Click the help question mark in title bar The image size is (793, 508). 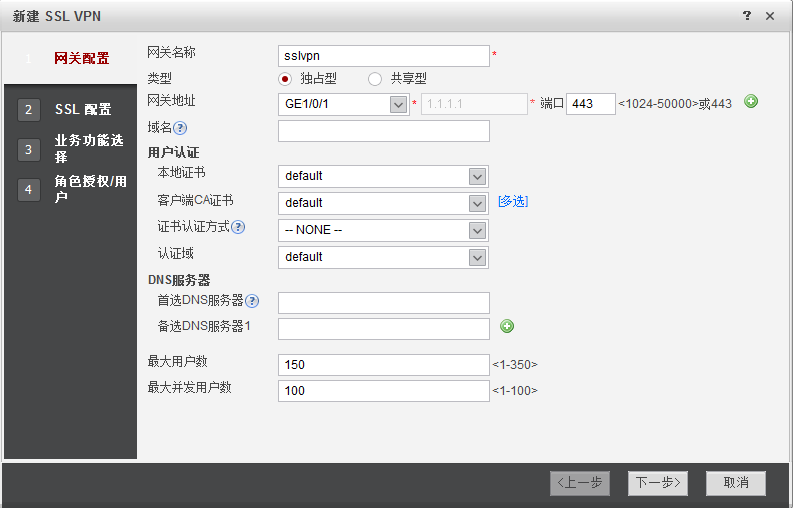tap(746, 16)
